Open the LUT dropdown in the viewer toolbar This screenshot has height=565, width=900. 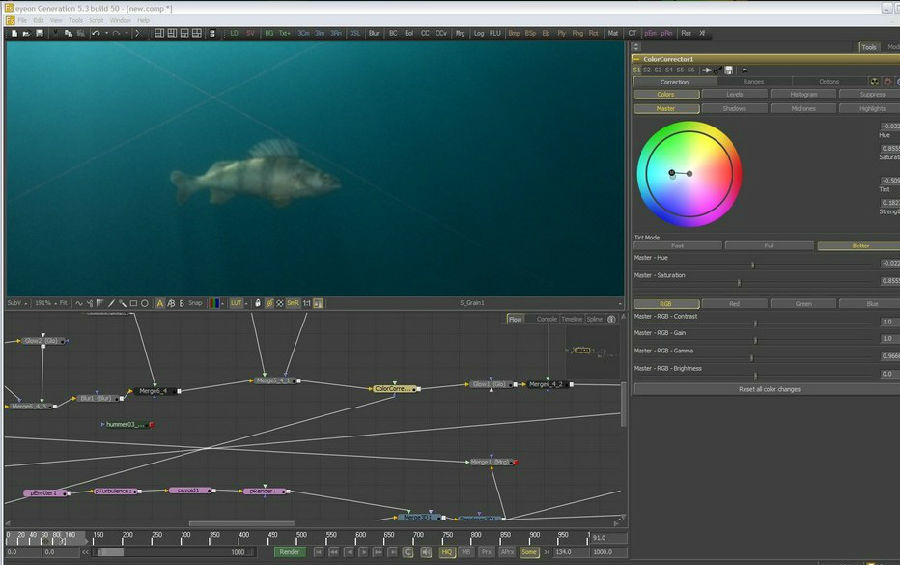coord(237,303)
